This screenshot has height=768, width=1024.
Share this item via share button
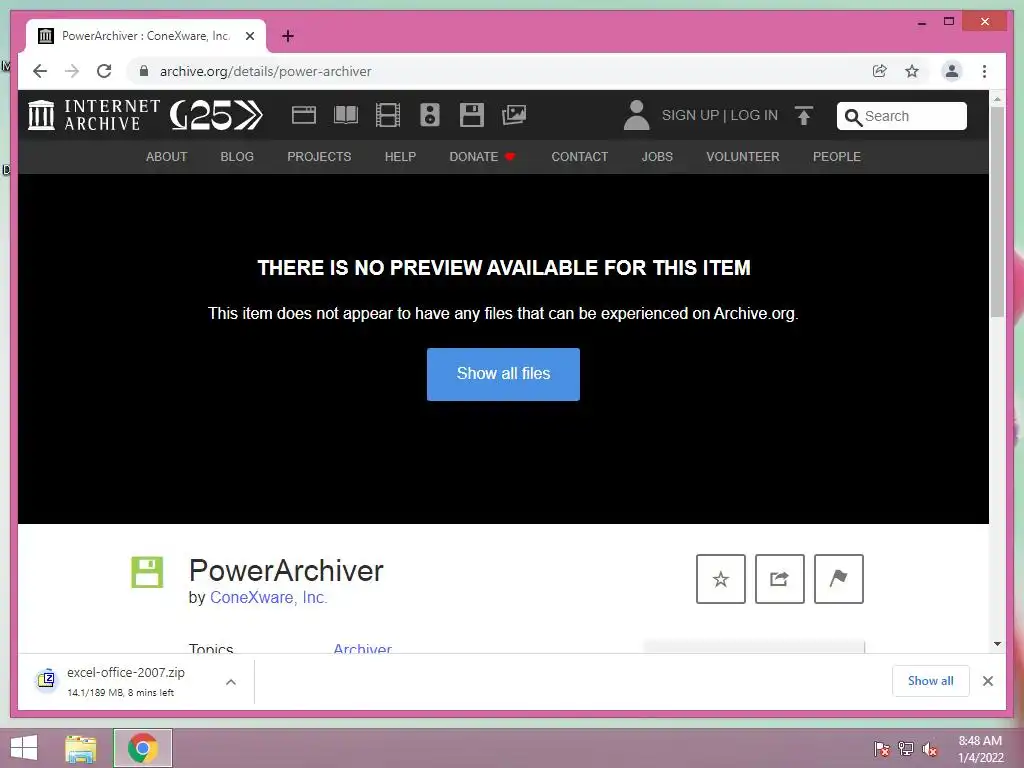[x=780, y=579]
